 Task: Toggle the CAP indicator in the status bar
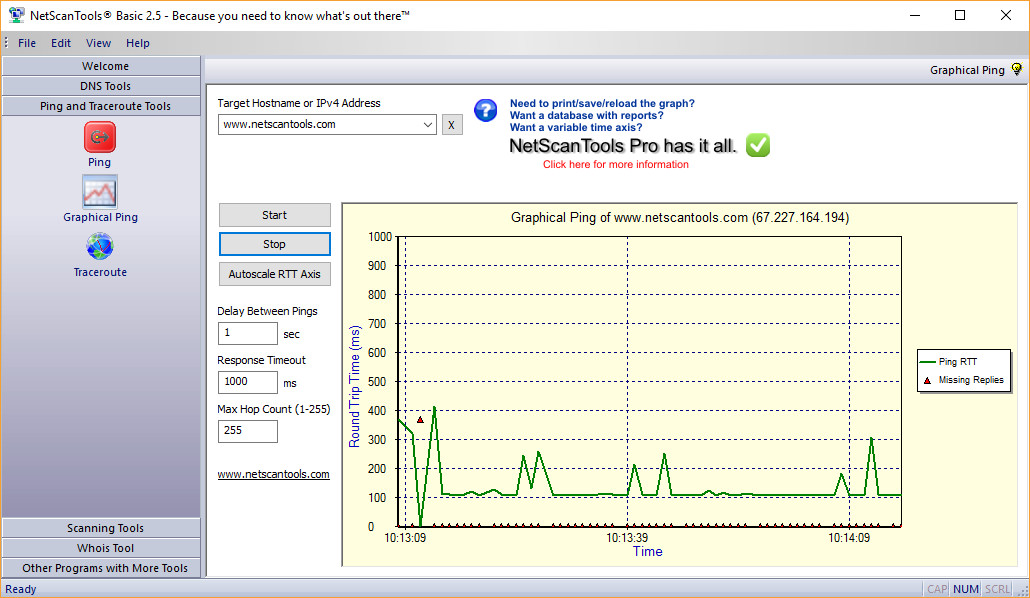coord(936,589)
